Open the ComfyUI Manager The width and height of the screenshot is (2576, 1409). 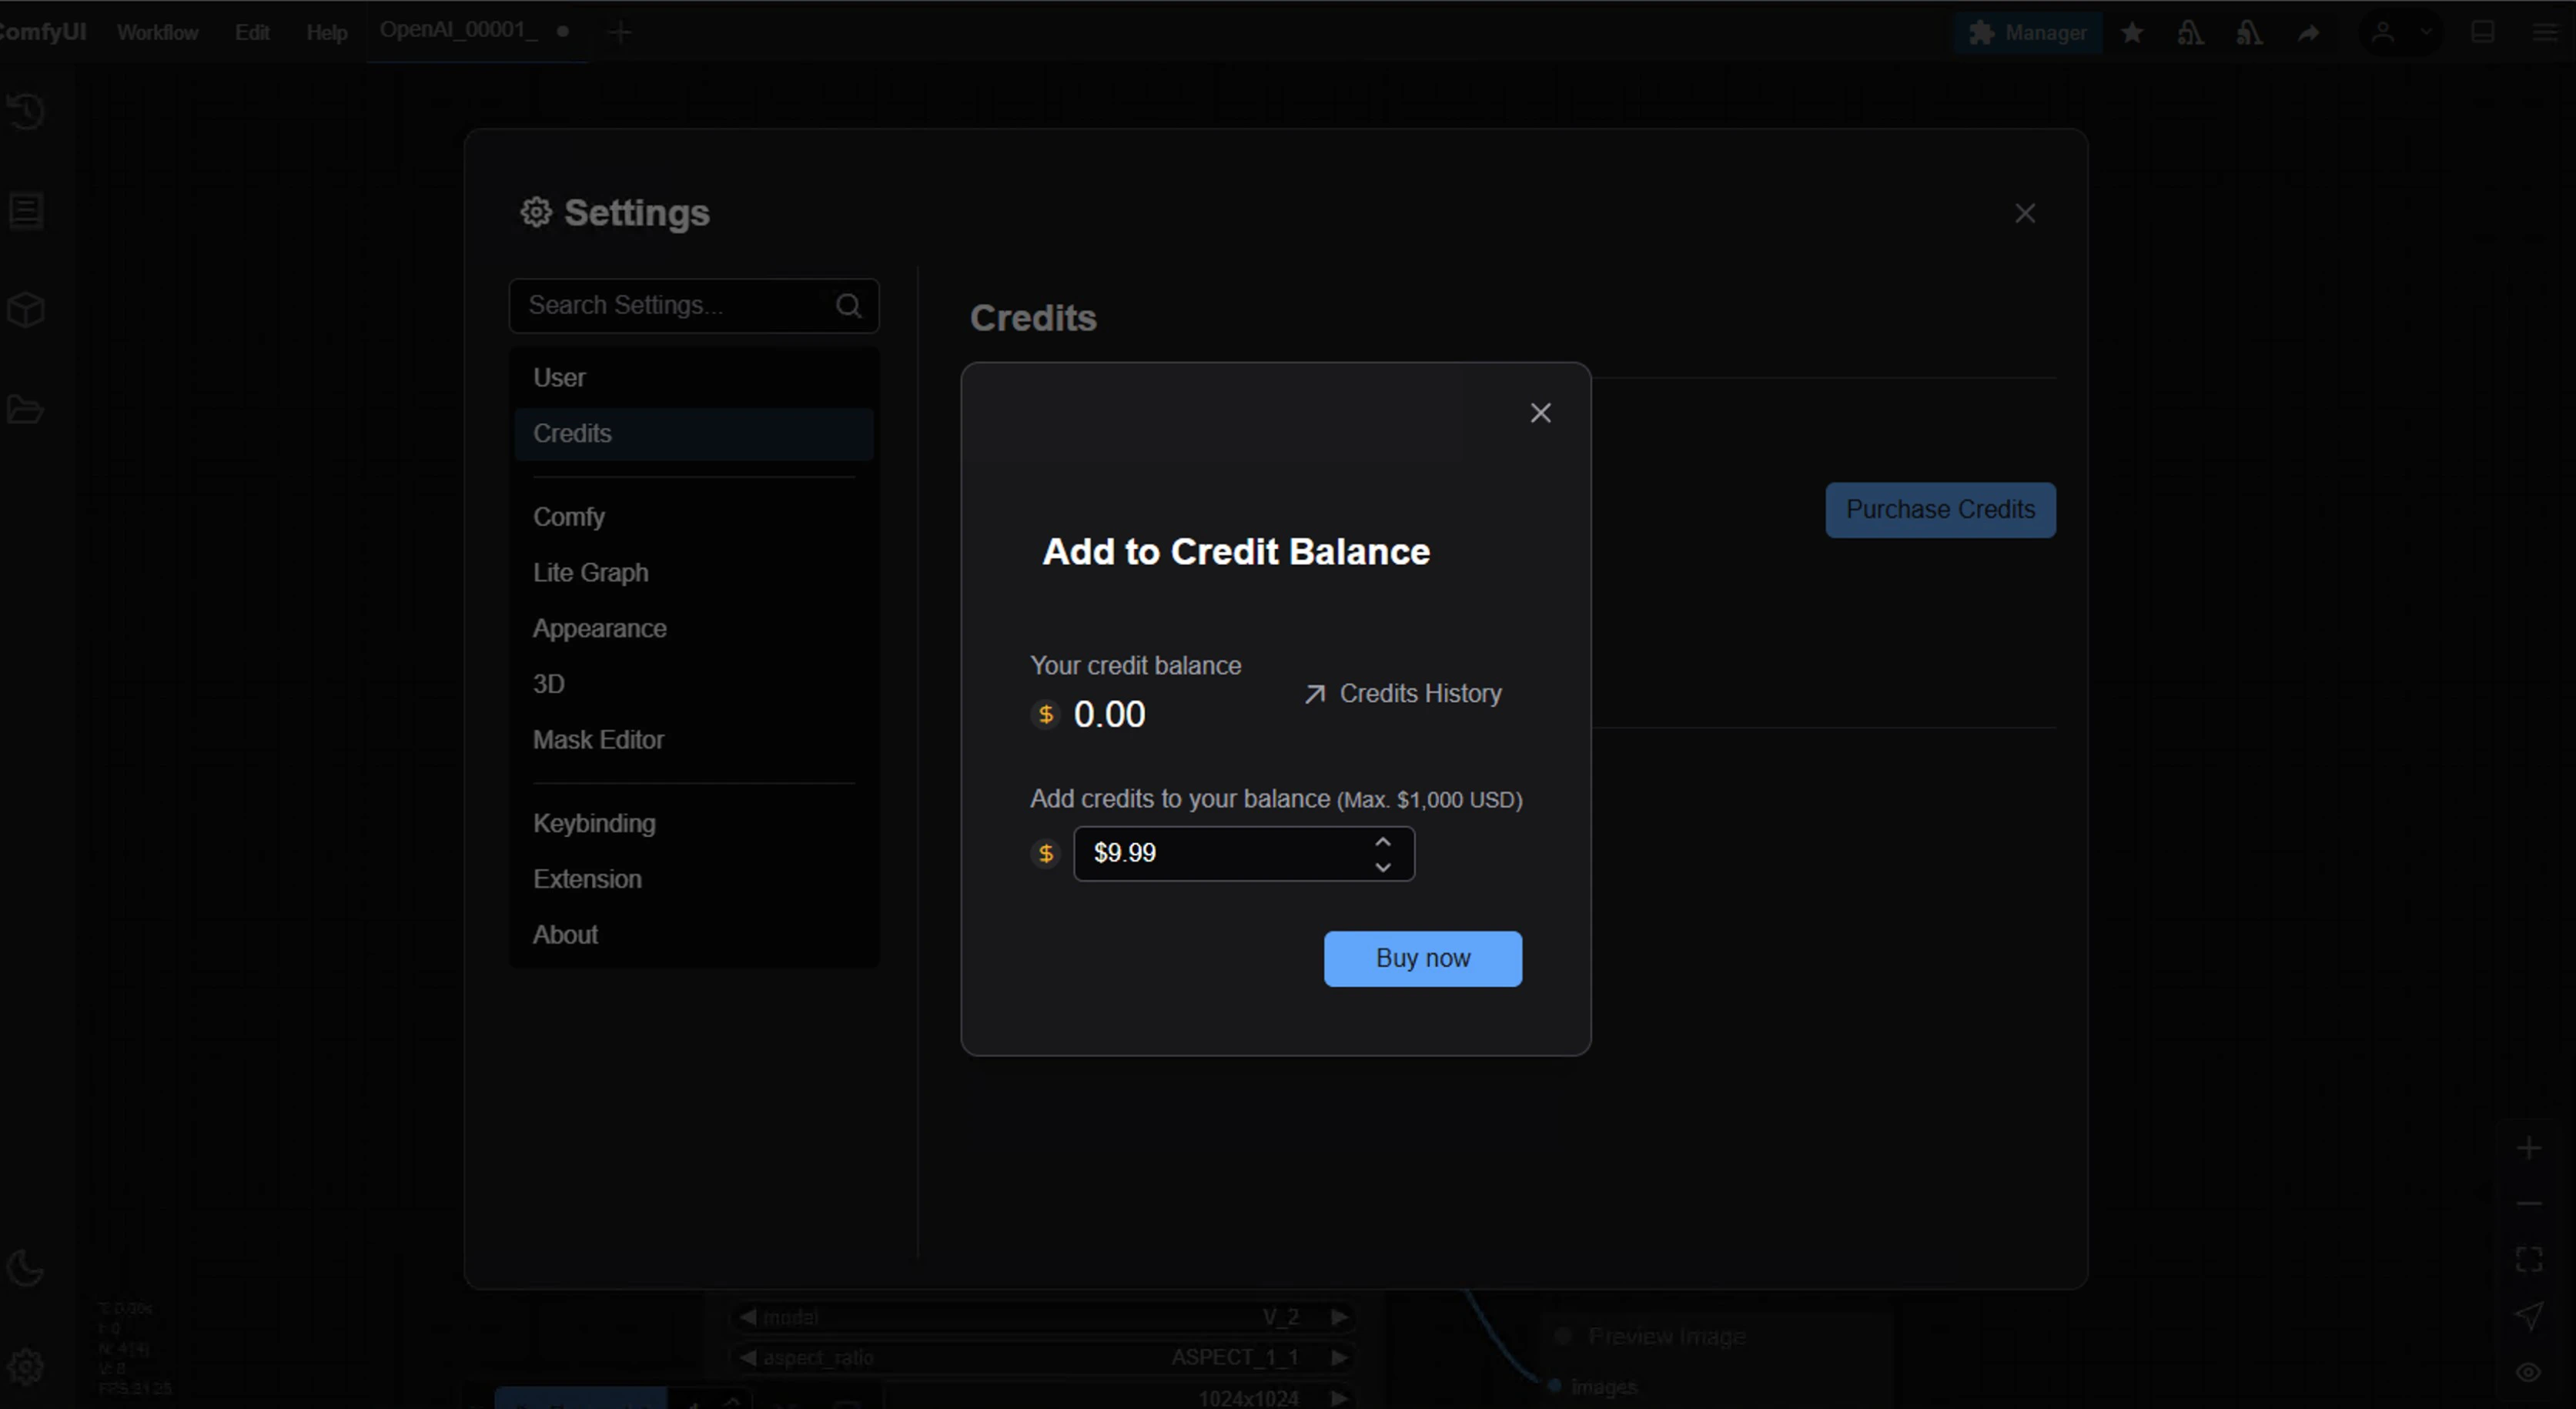2028,32
